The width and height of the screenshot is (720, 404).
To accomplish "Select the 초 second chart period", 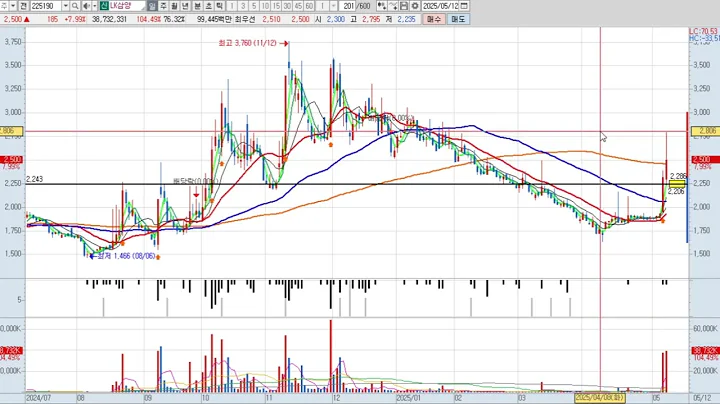I will 208,6.
